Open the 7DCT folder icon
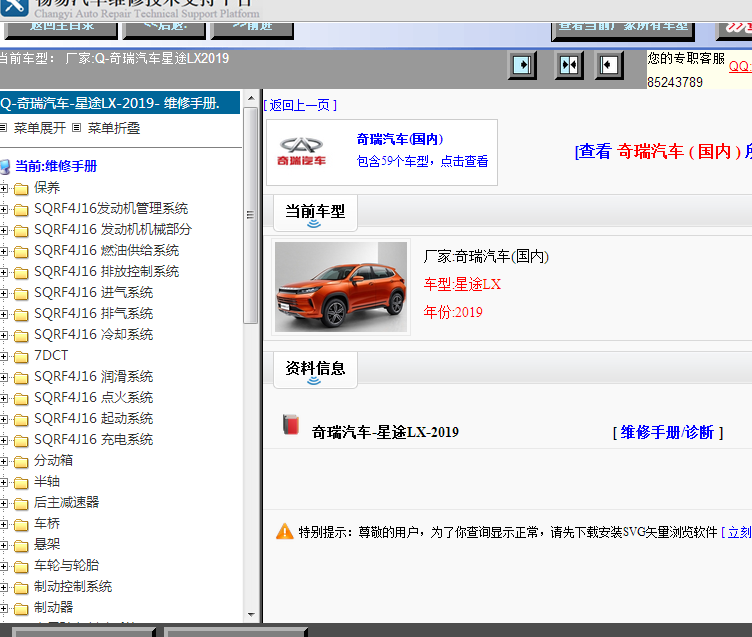This screenshot has width=752, height=637. pyautogui.click(x=21, y=357)
